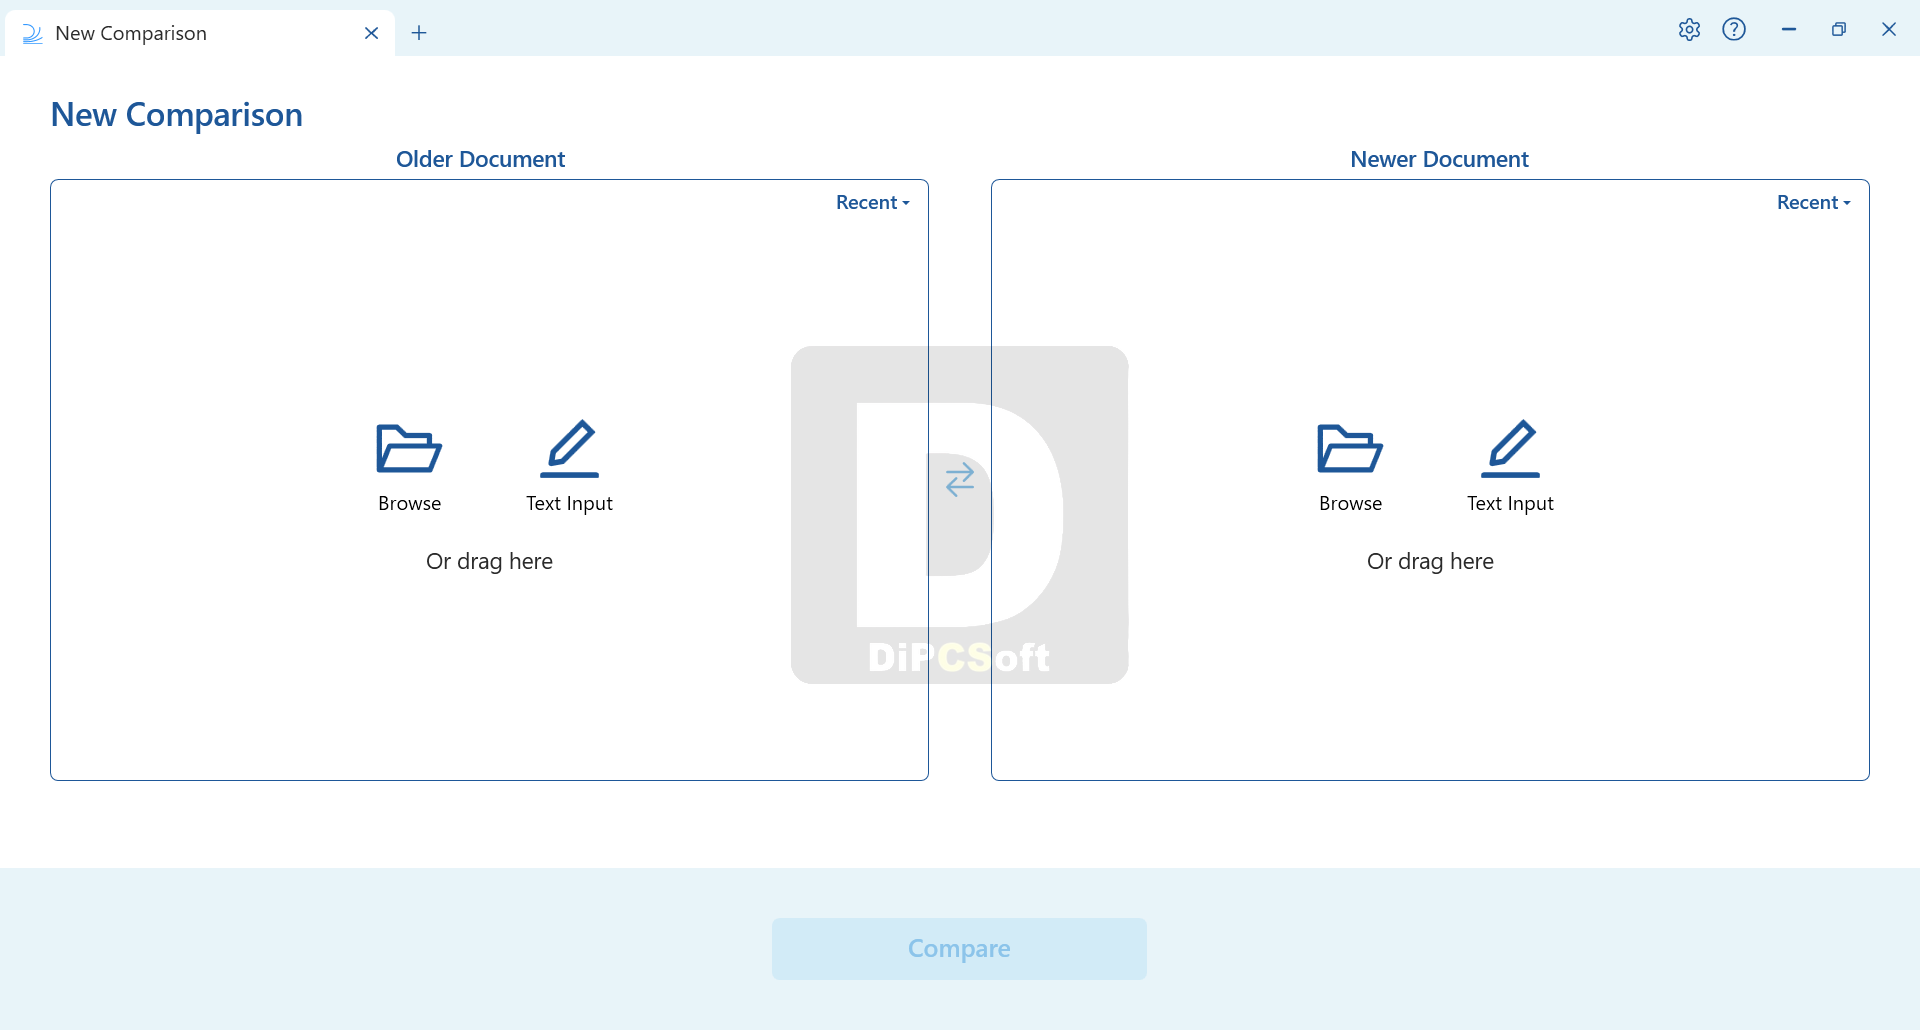Screen dimensions: 1920x1030
Task: Swap older and newer documents with arrows icon
Action: coord(960,480)
